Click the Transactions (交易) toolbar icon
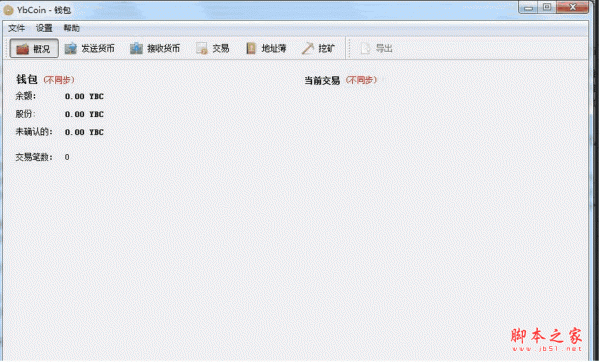 pyautogui.click(x=201, y=49)
